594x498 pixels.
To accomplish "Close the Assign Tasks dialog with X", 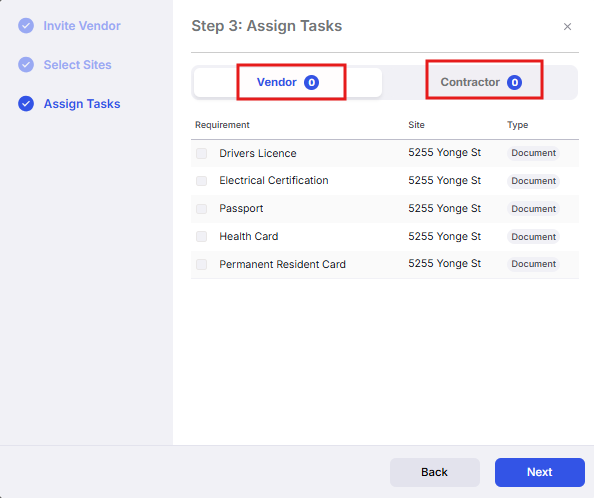I will click(567, 27).
